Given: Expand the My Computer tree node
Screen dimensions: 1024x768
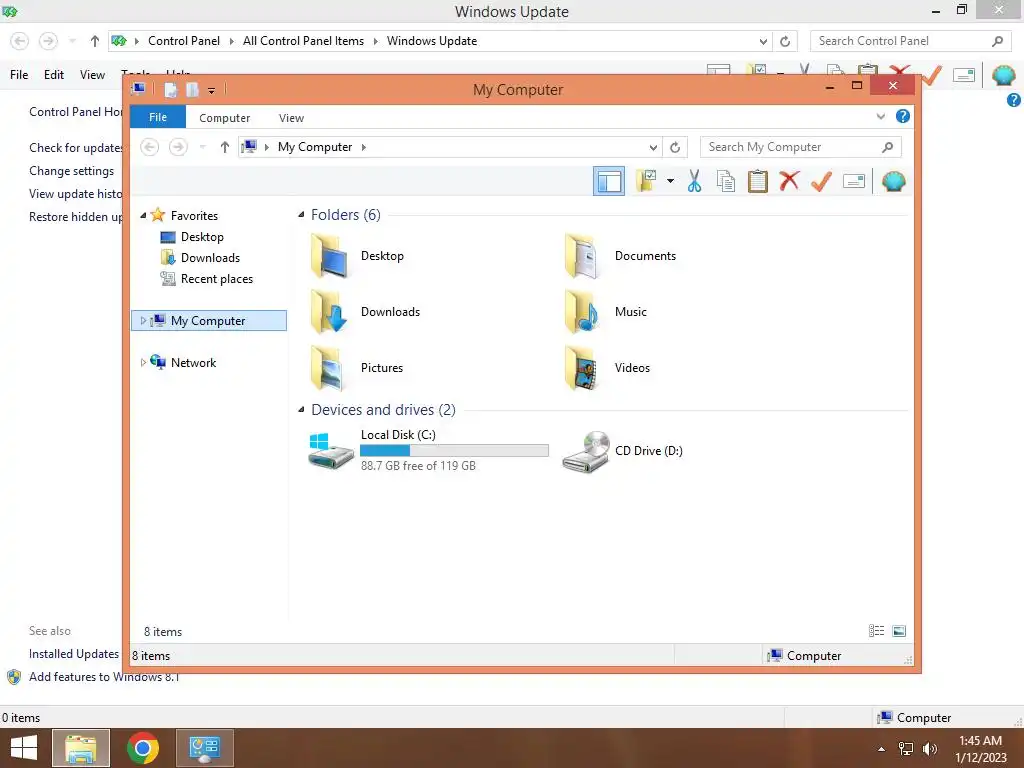Looking at the screenshot, I should [x=143, y=321].
